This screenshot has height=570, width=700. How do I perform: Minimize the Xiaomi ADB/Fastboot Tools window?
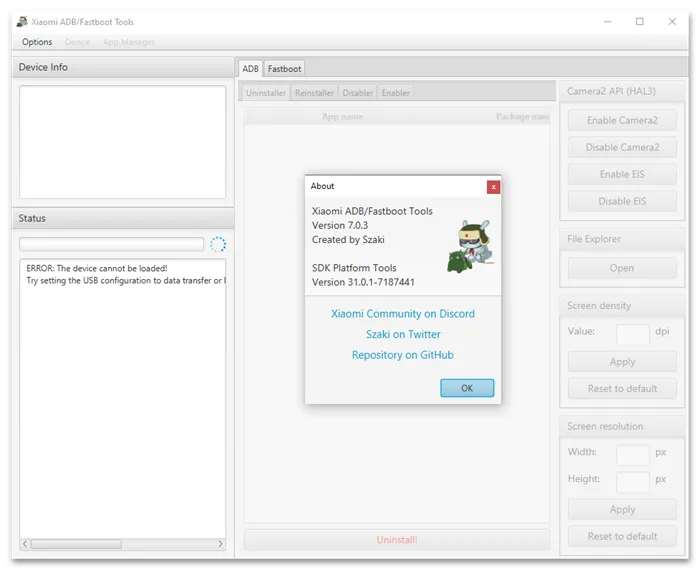pos(608,21)
